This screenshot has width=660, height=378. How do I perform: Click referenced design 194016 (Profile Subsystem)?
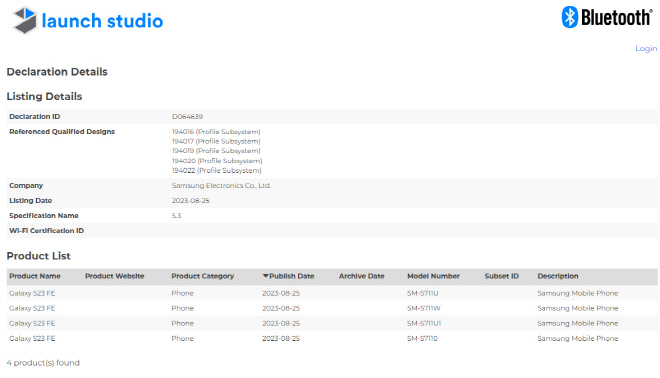pyautogui.click(x=216, y=132)
